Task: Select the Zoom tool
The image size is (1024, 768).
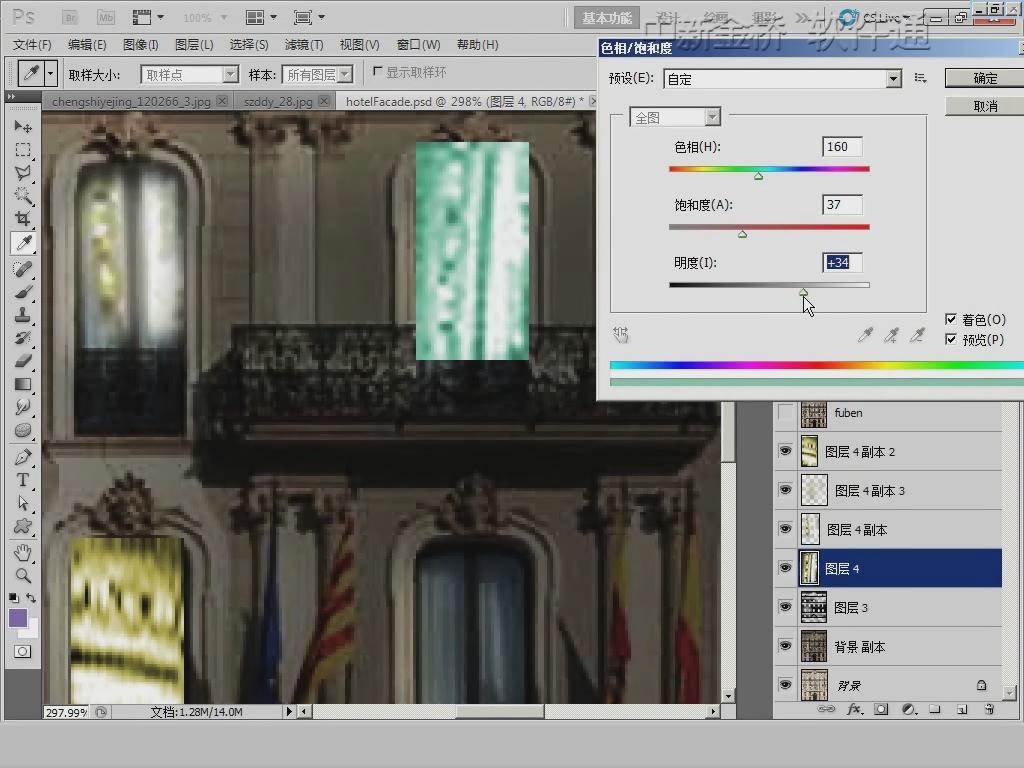Action: pos(23,575)
